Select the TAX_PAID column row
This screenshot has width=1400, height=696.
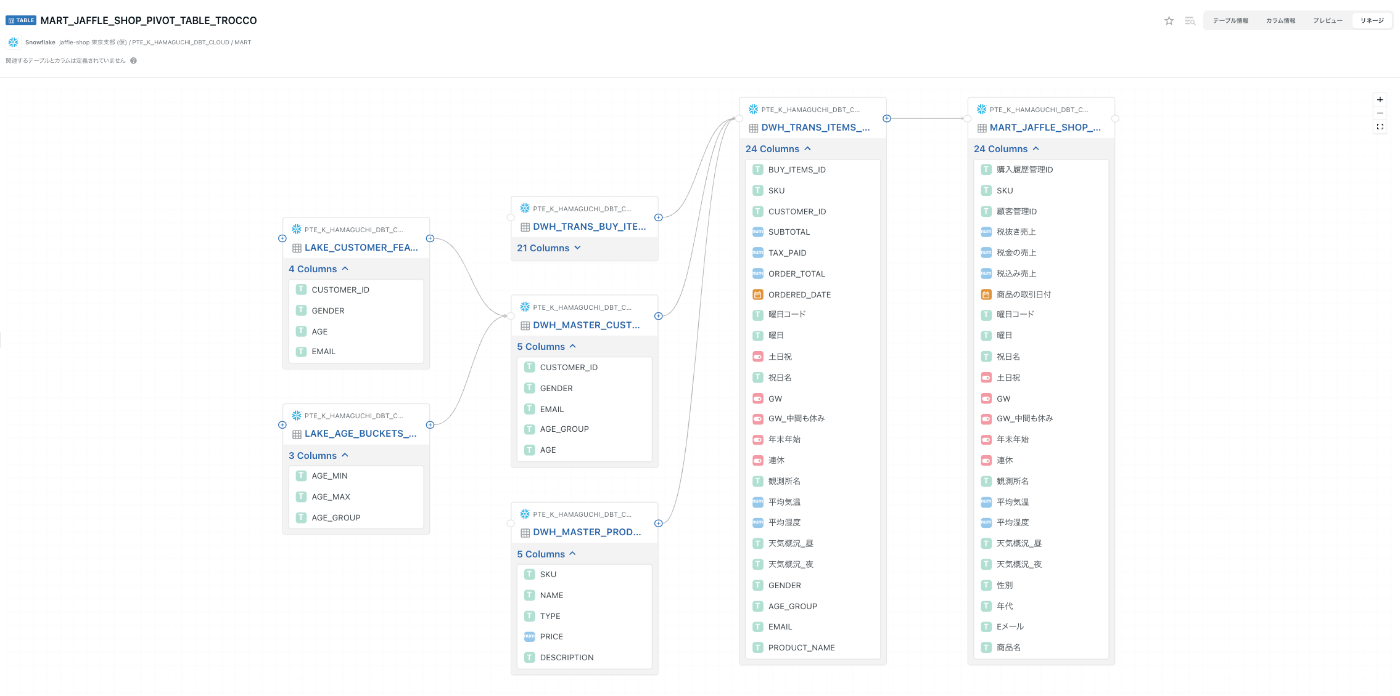coord(813,253)
